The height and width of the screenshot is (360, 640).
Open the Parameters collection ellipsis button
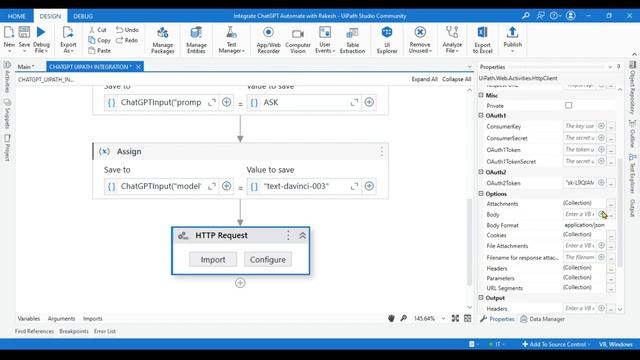(611, 278)
